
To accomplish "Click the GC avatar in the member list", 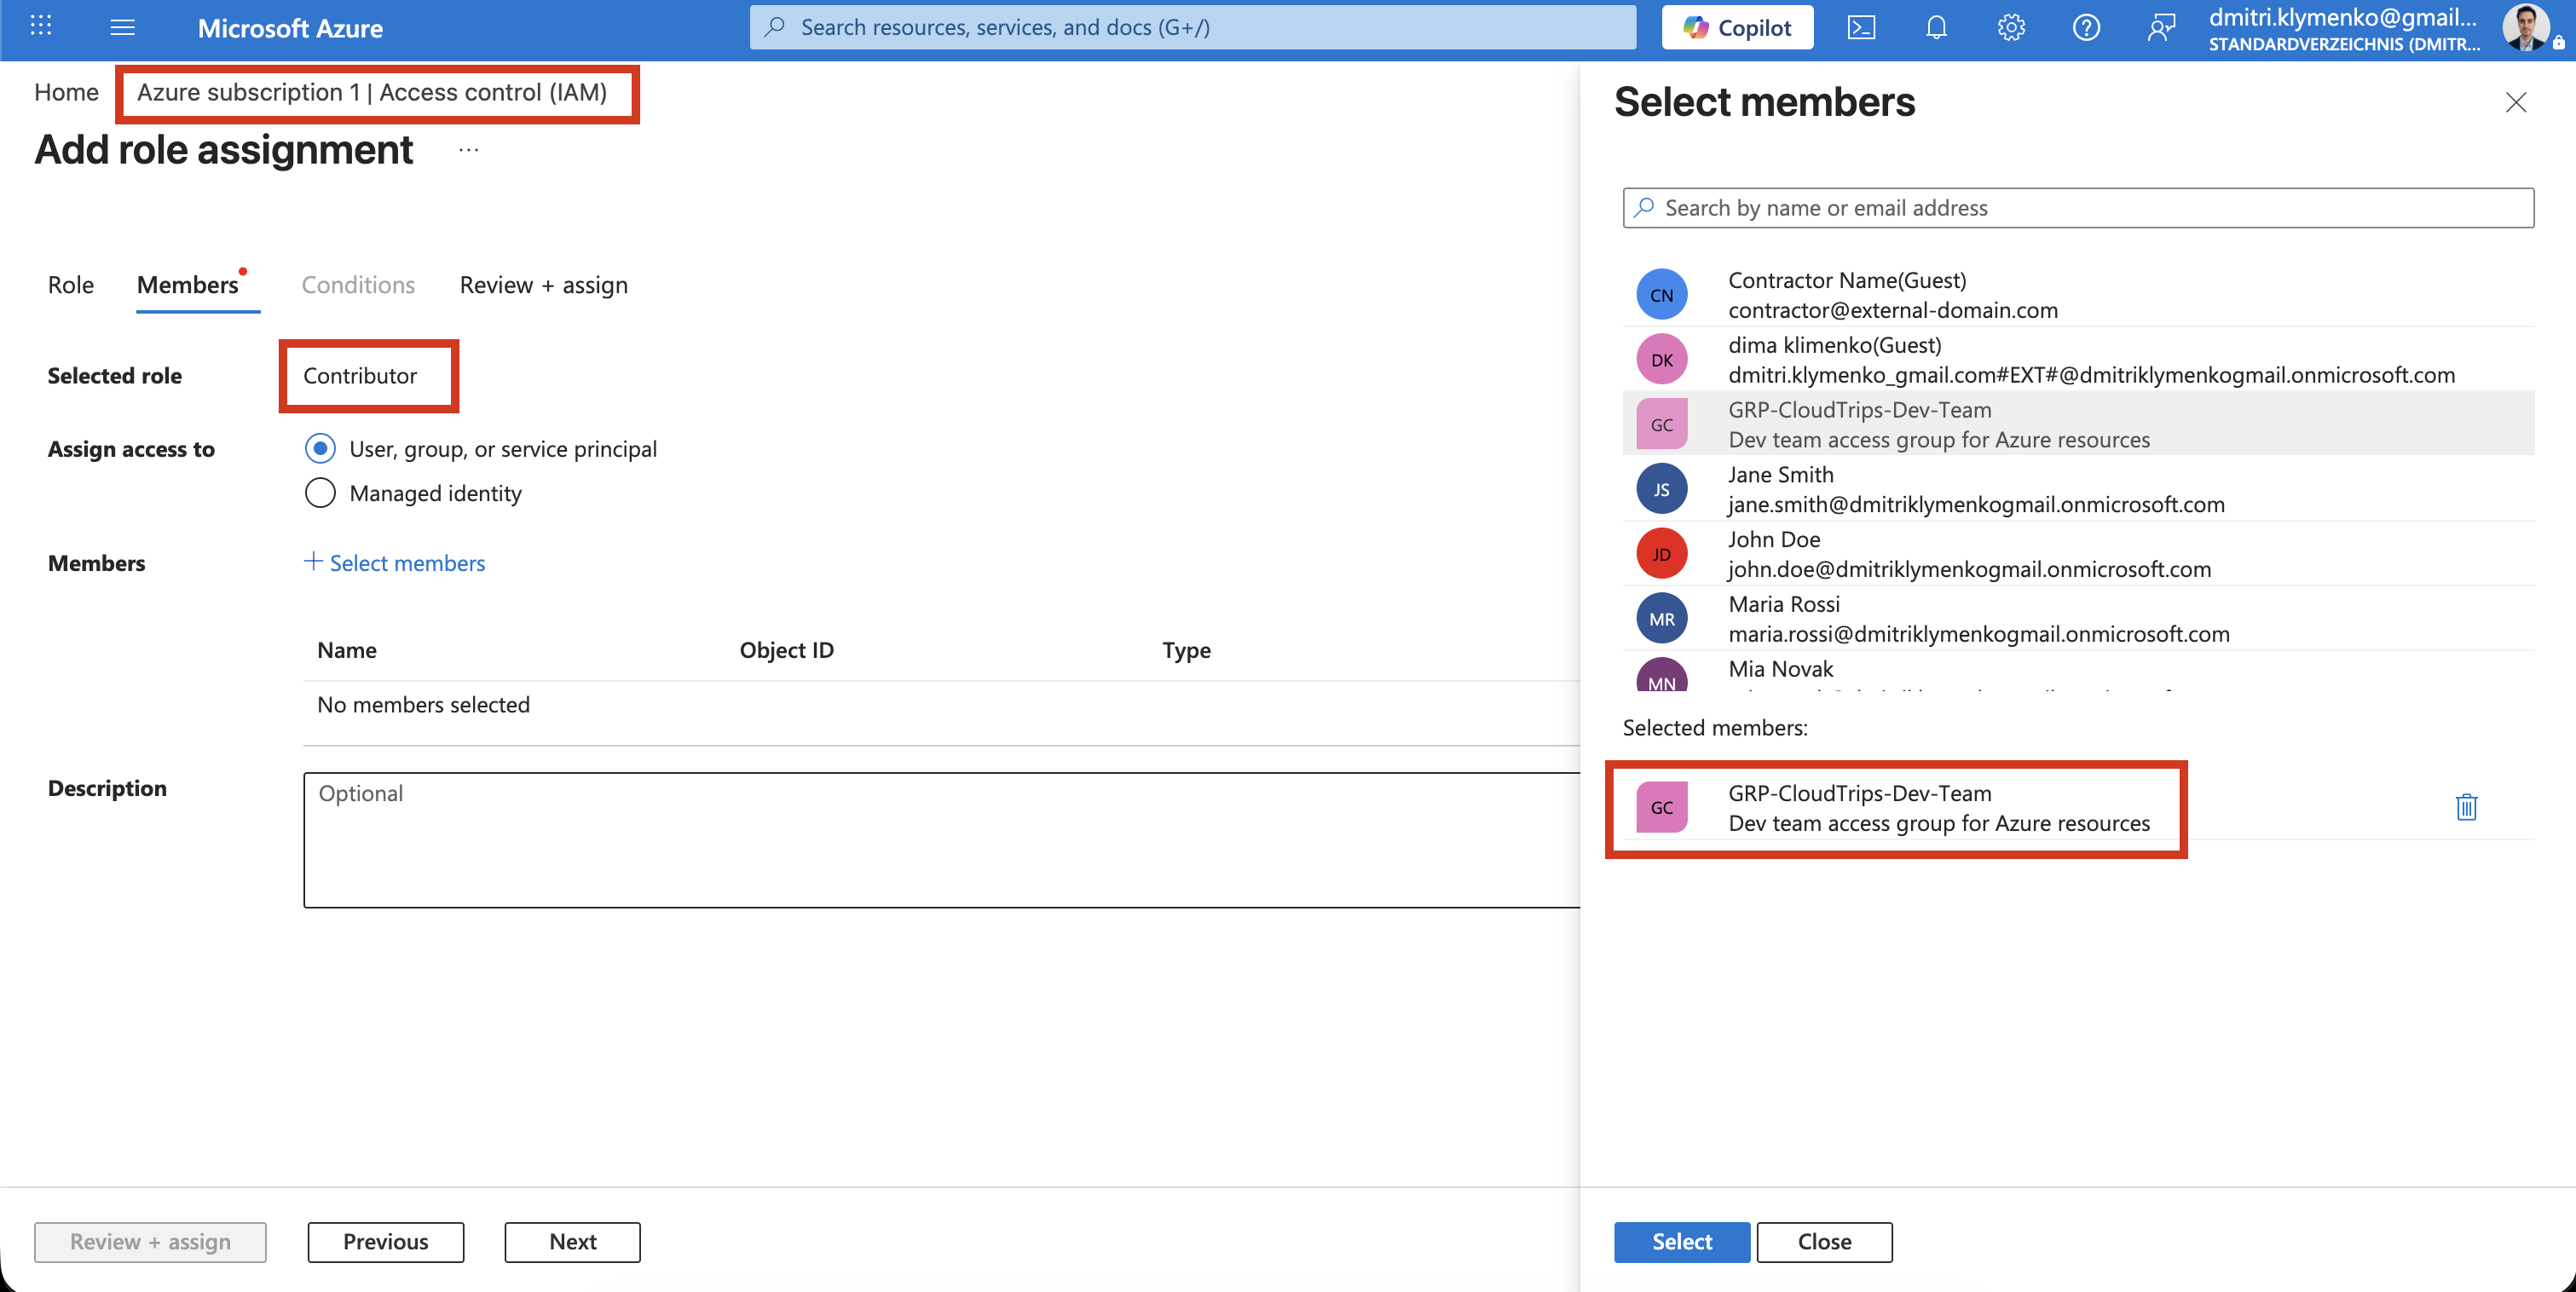I will pos(1661,424).
